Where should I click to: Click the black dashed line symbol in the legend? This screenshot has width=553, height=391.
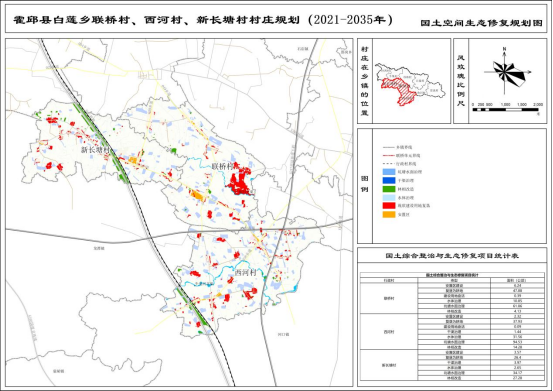tap(388, 164)
